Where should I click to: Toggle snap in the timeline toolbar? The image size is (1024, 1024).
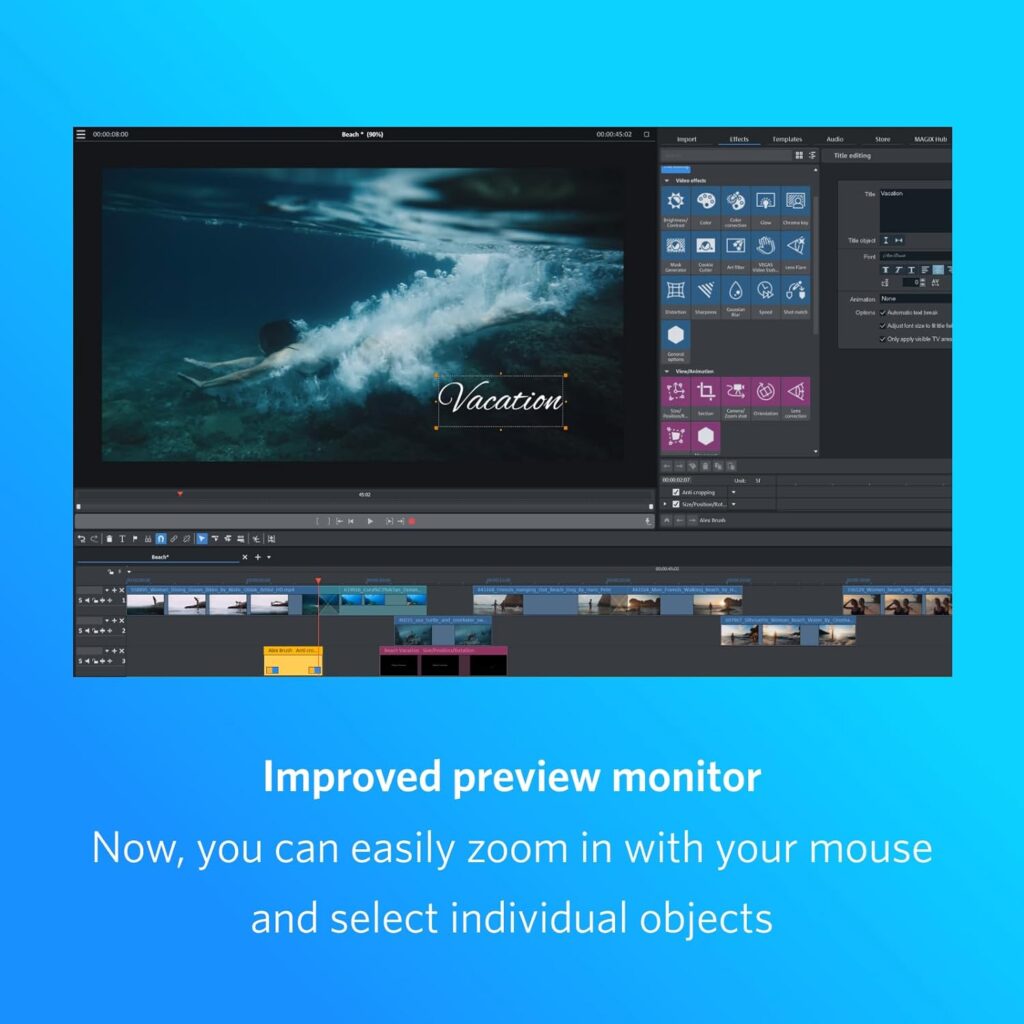(163, 539)
